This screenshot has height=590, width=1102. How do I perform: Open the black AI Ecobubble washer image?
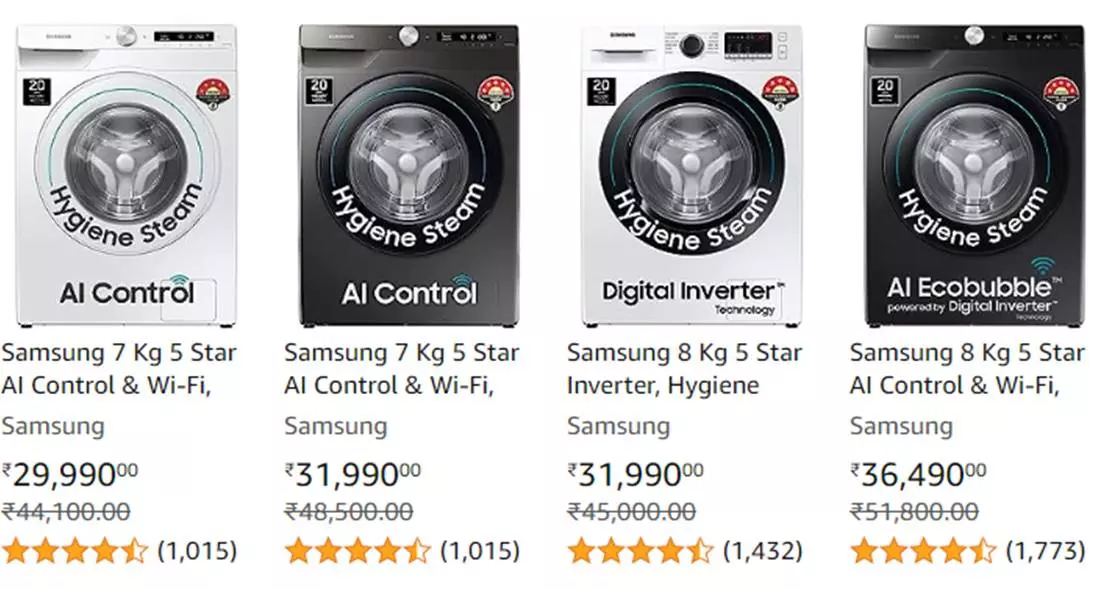coord(974,175)
